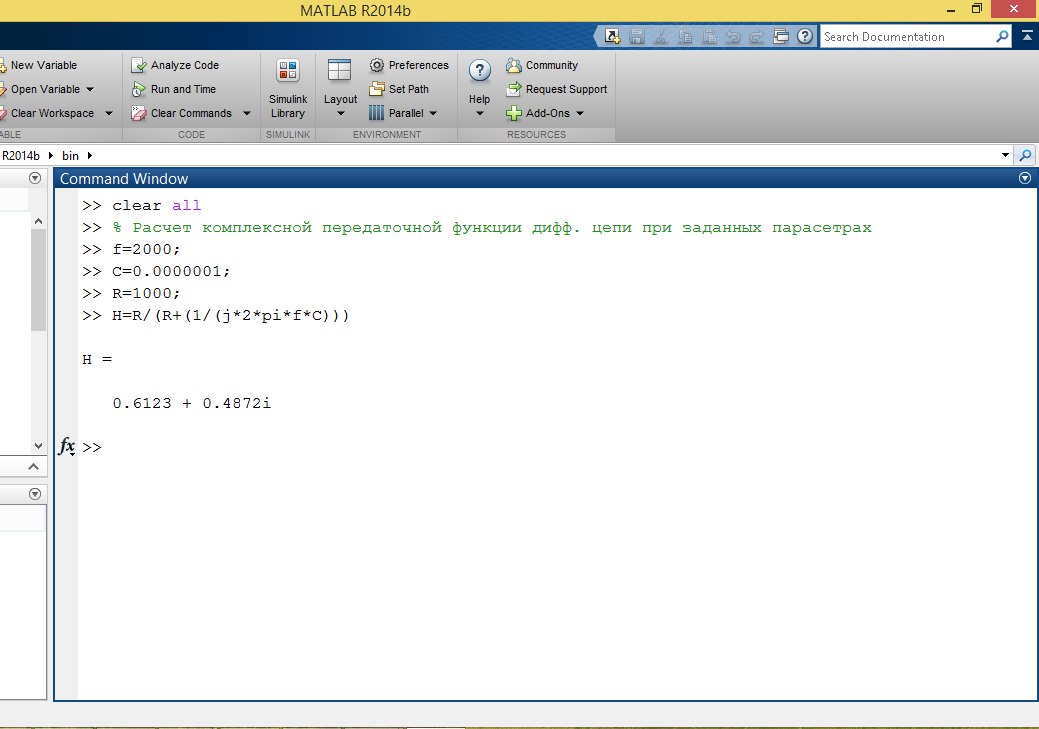Open the Help dropdown arrow
The image size is (1039, 729).
click(x=480, y=113)
